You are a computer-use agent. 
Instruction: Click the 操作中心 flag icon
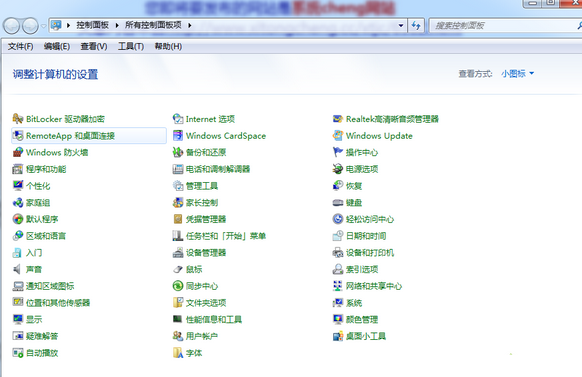tap(338, 152)
